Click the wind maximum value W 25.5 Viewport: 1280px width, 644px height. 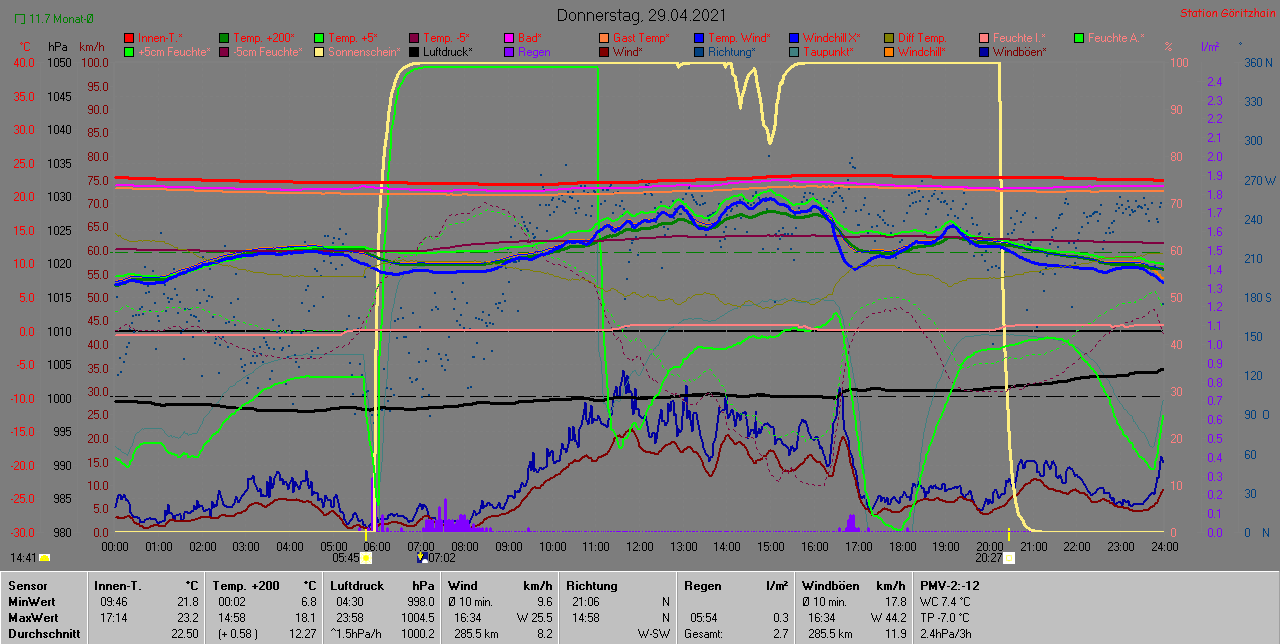click(534, 618)
